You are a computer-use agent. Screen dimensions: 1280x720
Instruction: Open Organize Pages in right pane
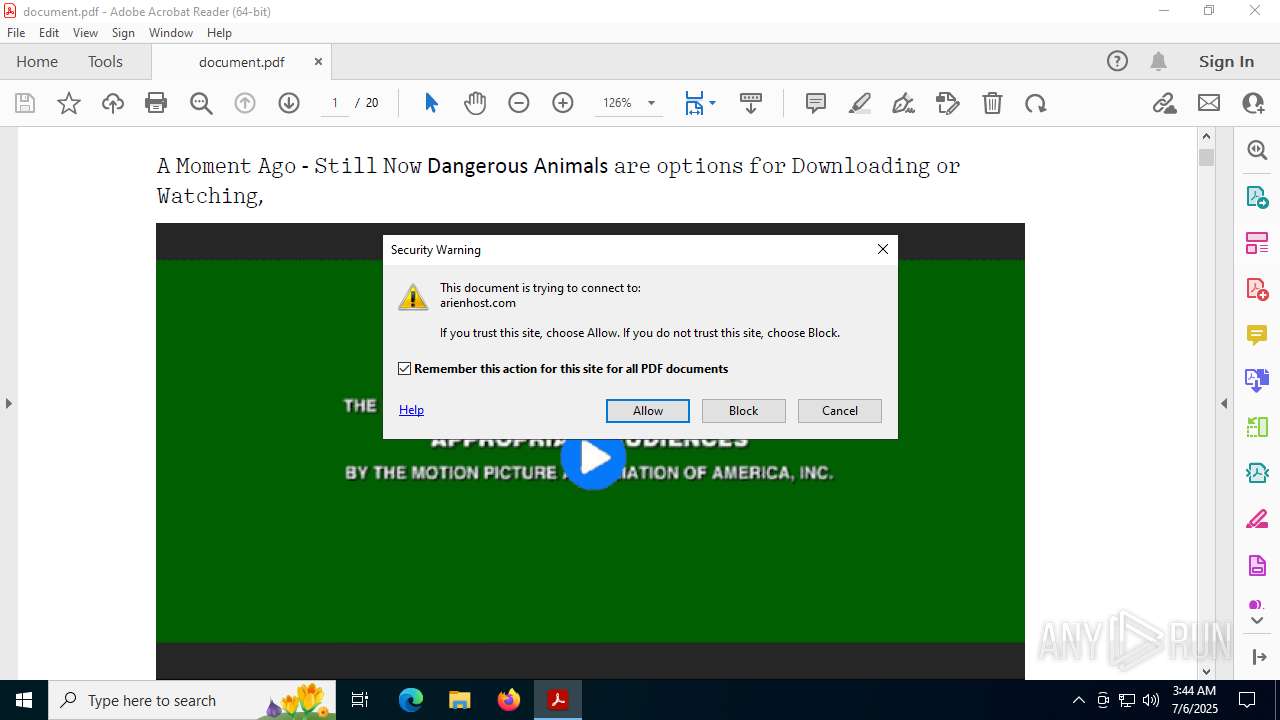1257,243
